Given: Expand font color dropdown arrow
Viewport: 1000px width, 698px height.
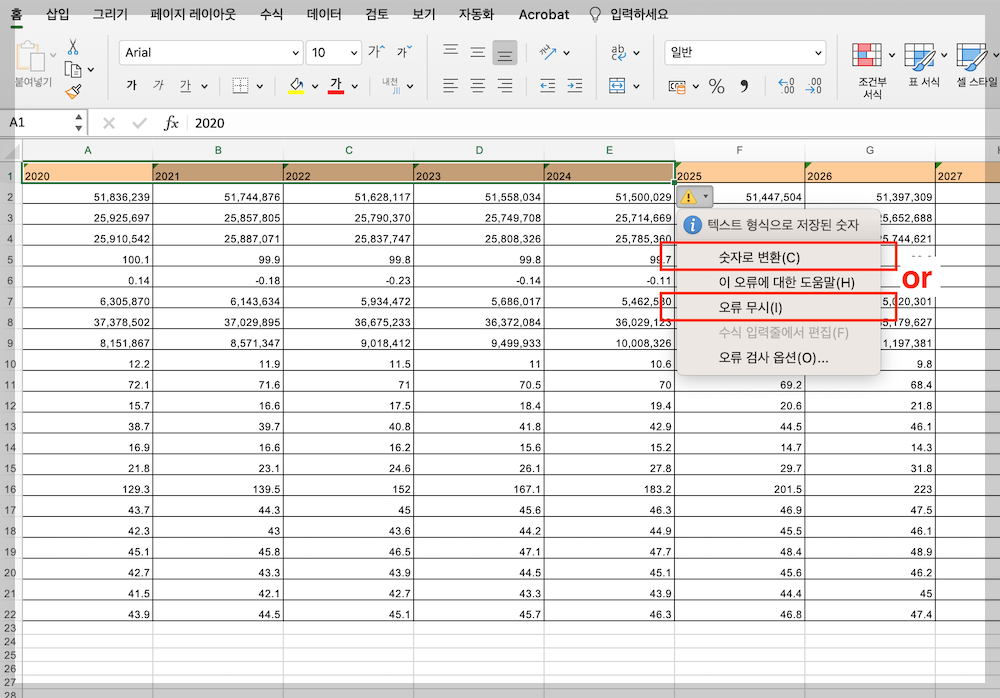Looking at the screenshot, I should 355,86.
